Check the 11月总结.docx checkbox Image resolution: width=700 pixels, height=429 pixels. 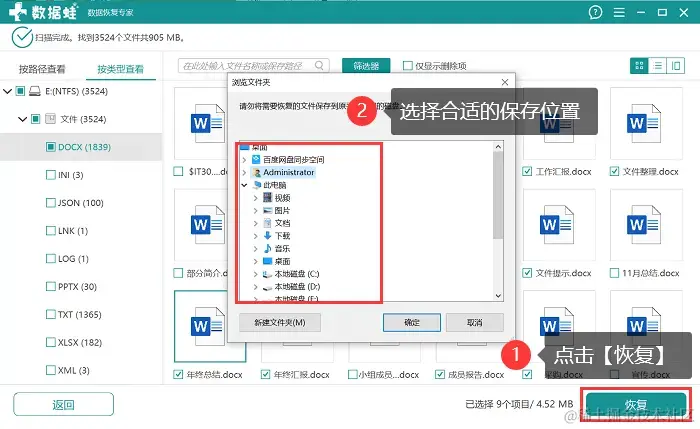(x=614, y=273)
